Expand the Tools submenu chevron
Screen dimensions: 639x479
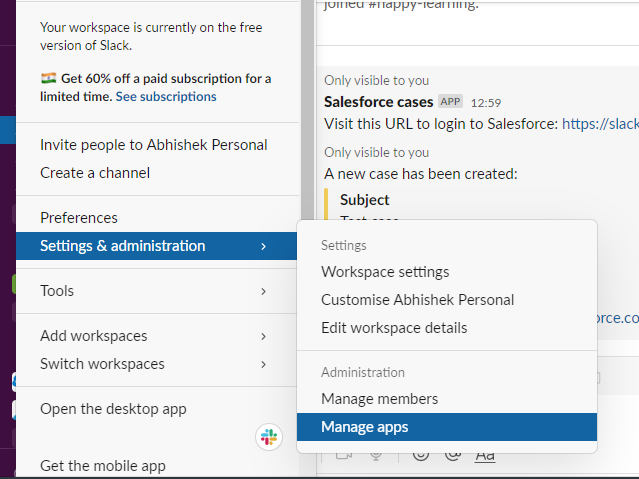point(264,291)
